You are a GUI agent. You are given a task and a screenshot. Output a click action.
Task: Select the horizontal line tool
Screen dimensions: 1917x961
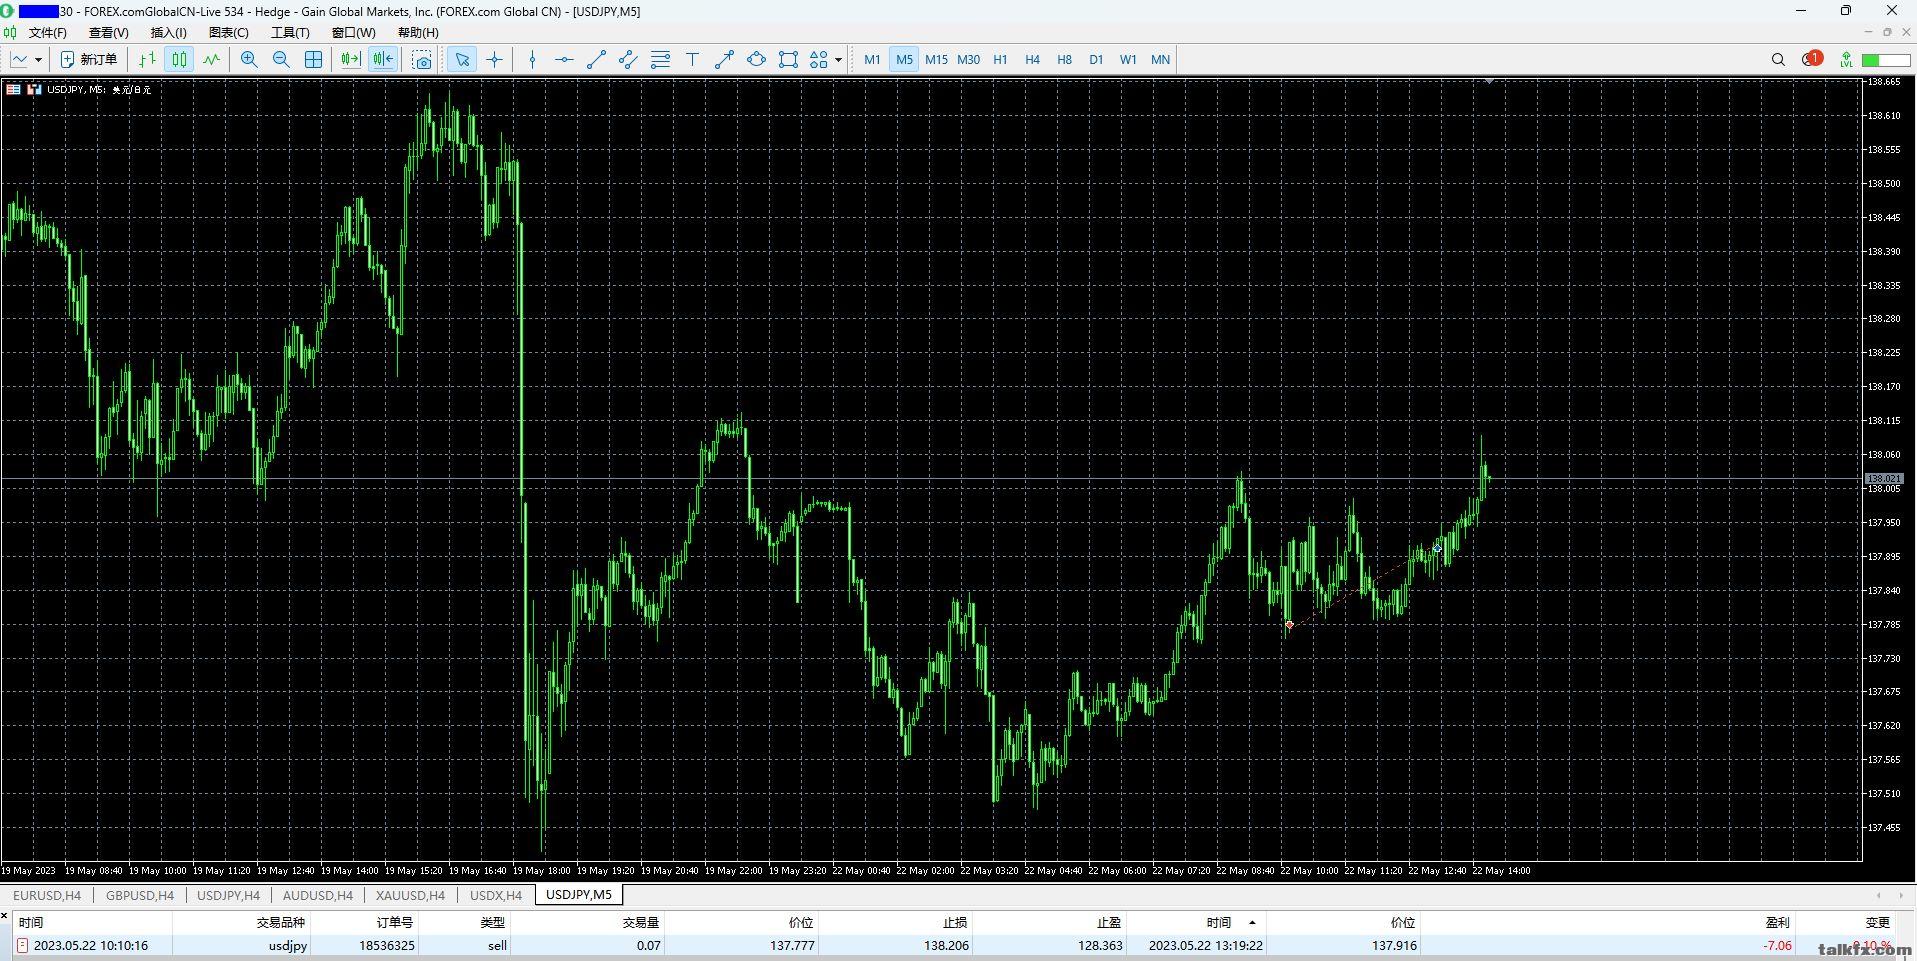pyautogui.click(x=564, y=60)
